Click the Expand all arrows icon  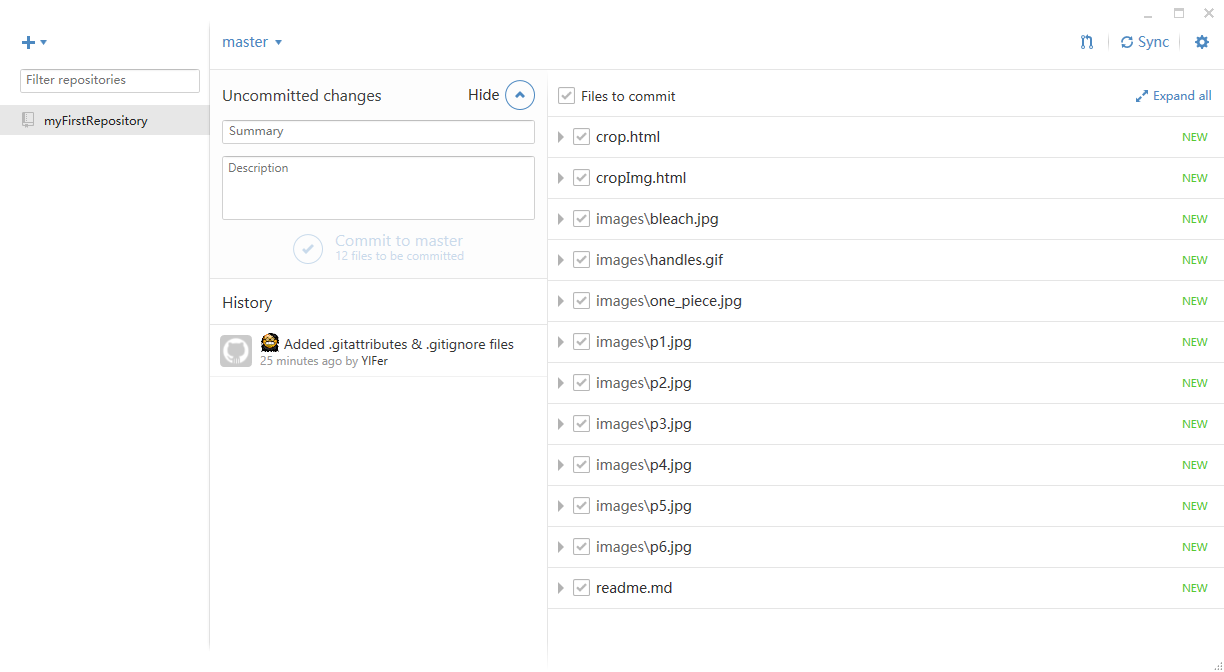[x=1142, y=96]
